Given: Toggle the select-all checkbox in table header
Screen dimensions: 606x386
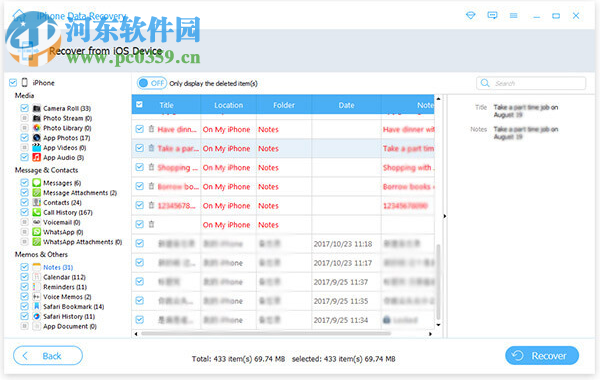Looking at the screenshot, I should [x=141, y=106].
